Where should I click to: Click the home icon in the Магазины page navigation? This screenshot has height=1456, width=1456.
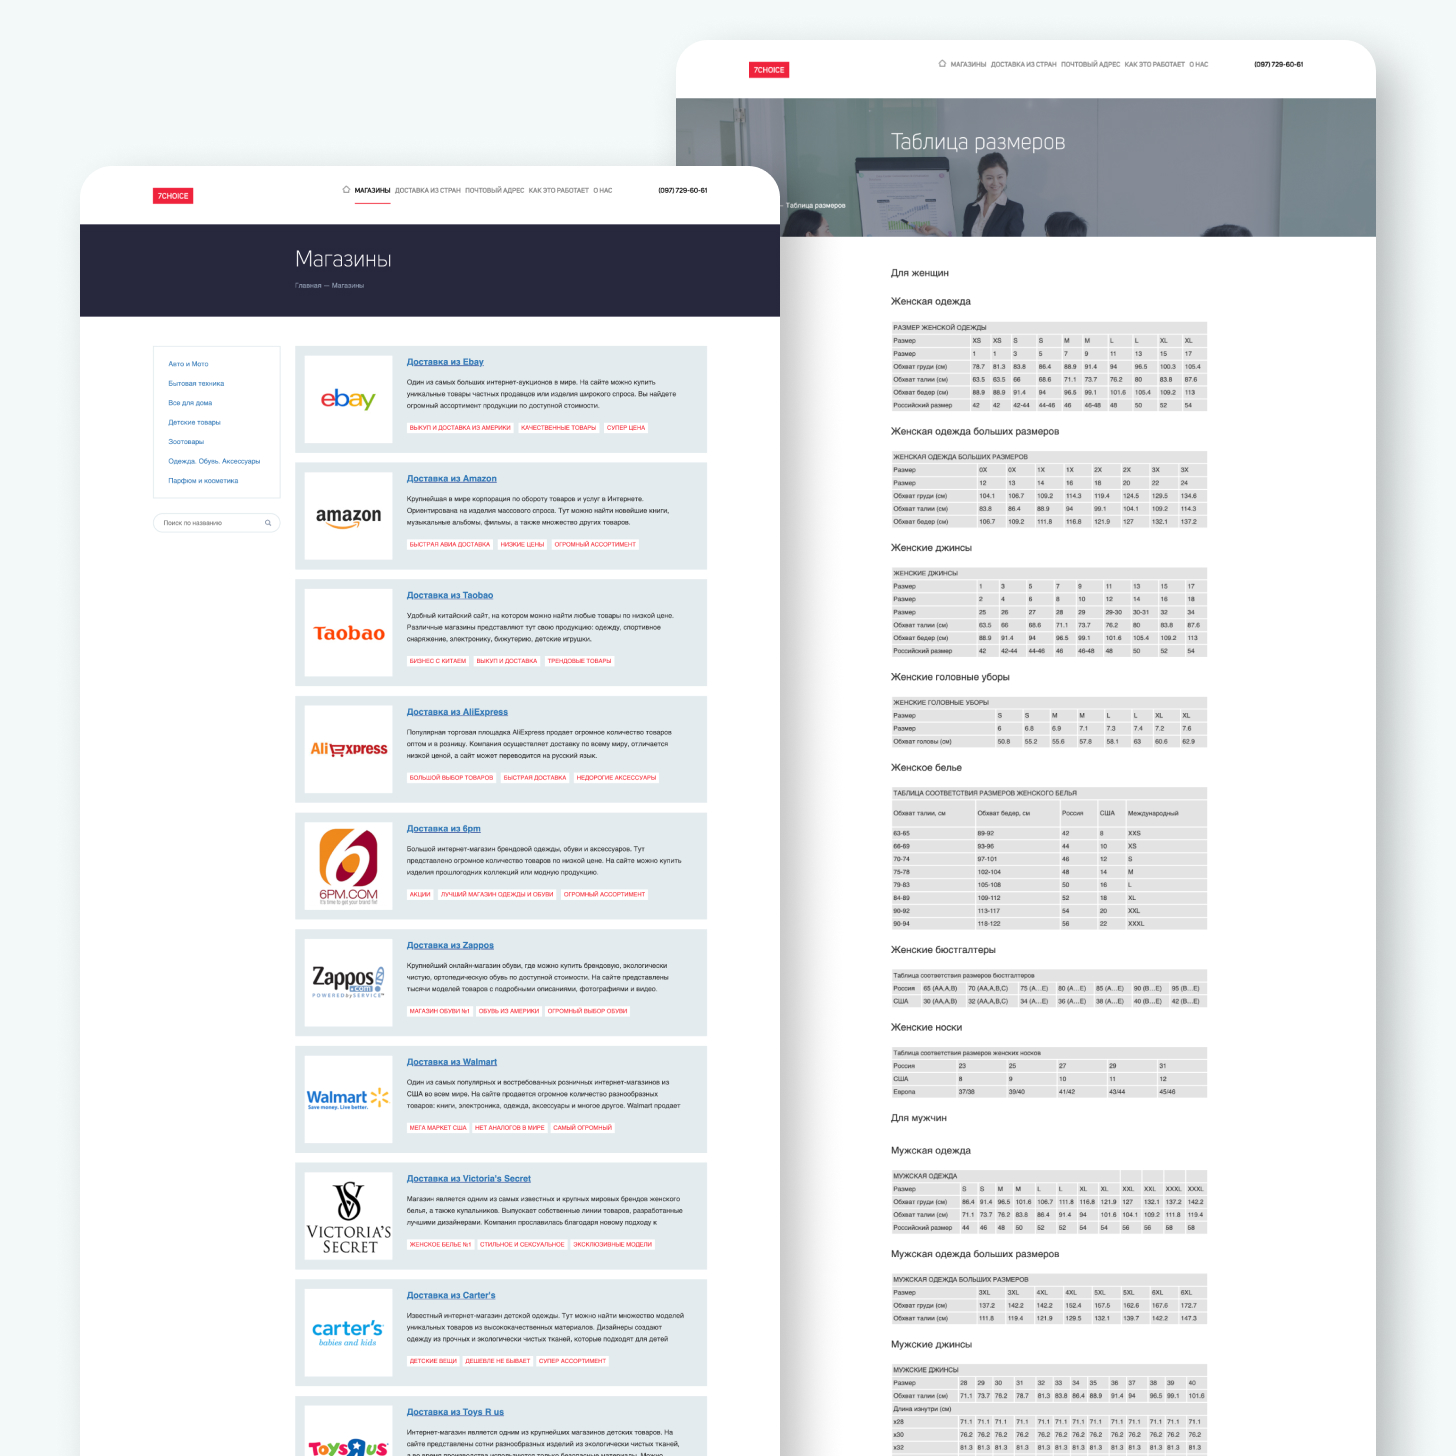(346, 190)
